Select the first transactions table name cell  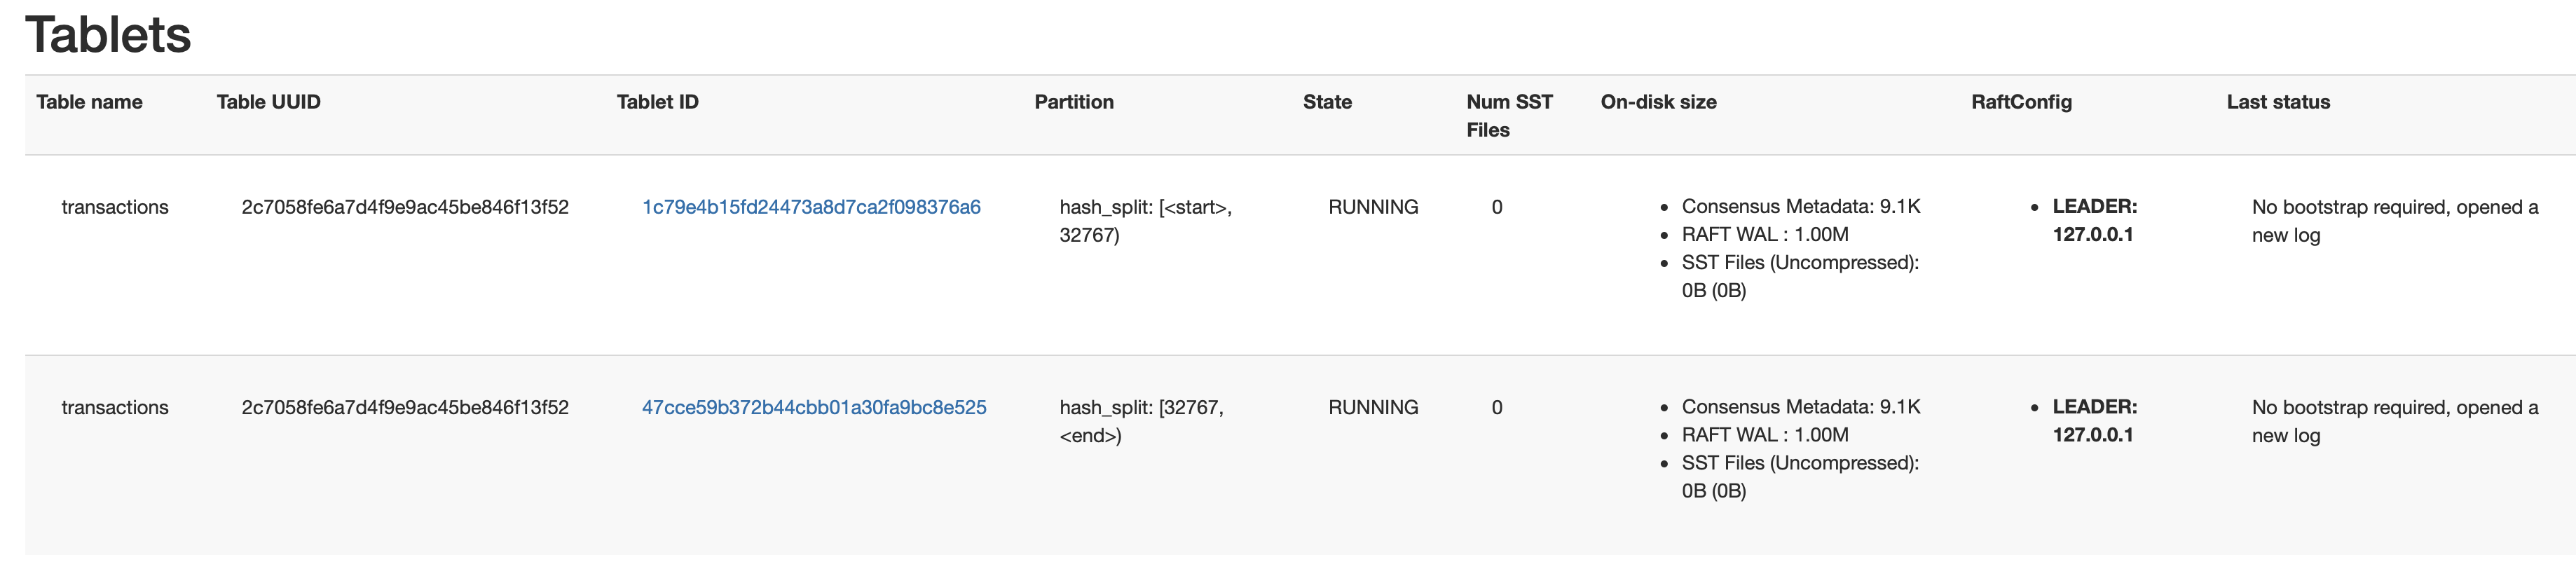115,207
